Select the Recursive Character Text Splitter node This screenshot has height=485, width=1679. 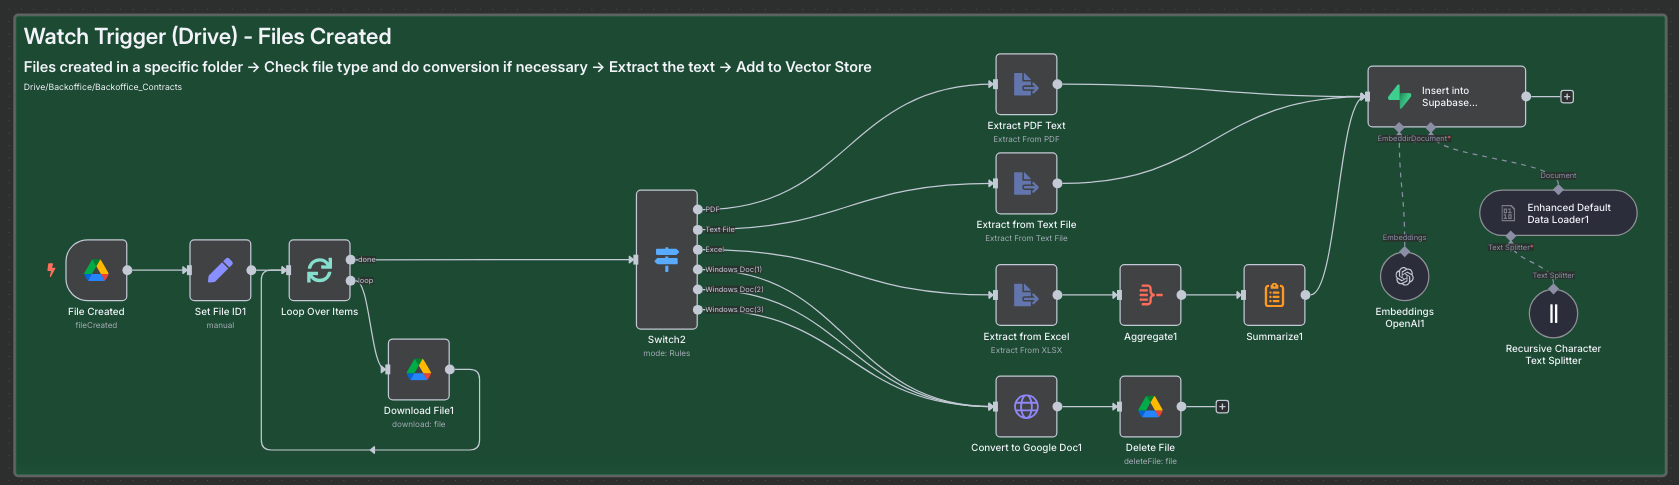tap(1553, 314)
